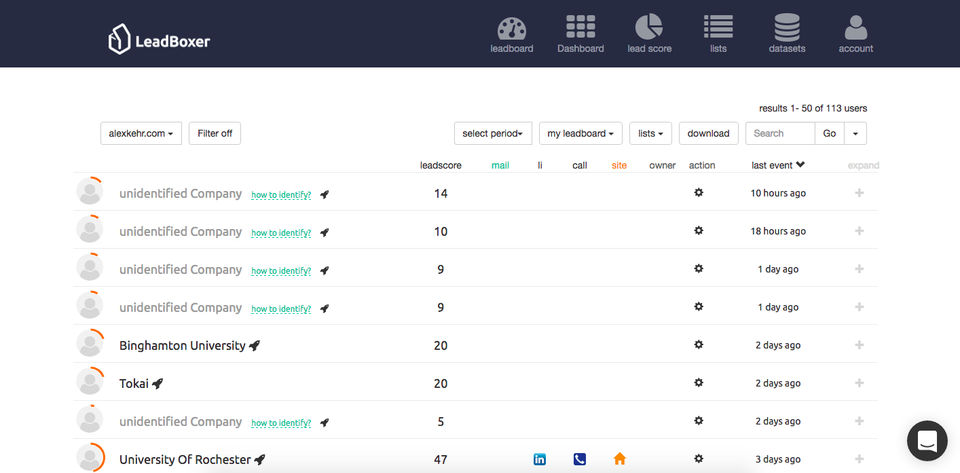Open action gear for Tokai row
960x473 pixels.
point(699,382)
